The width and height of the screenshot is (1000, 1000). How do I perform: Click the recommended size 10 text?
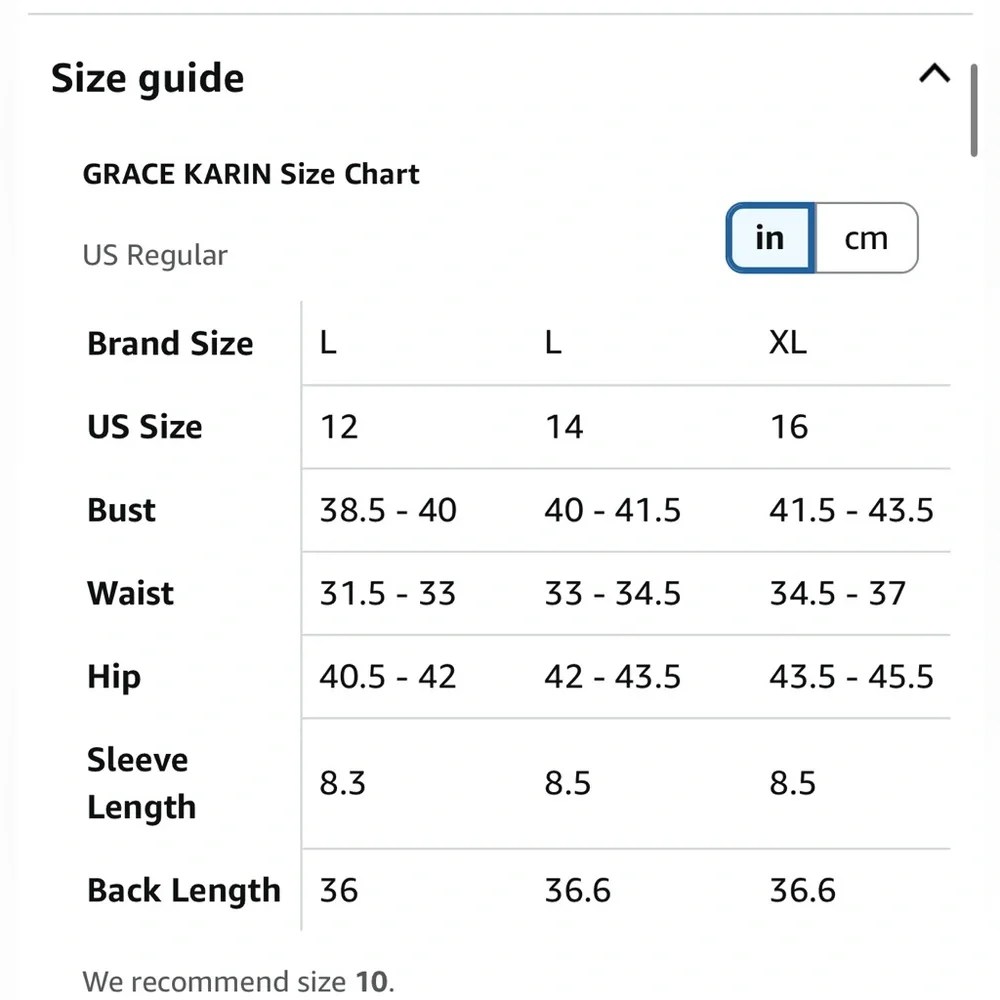238,981
